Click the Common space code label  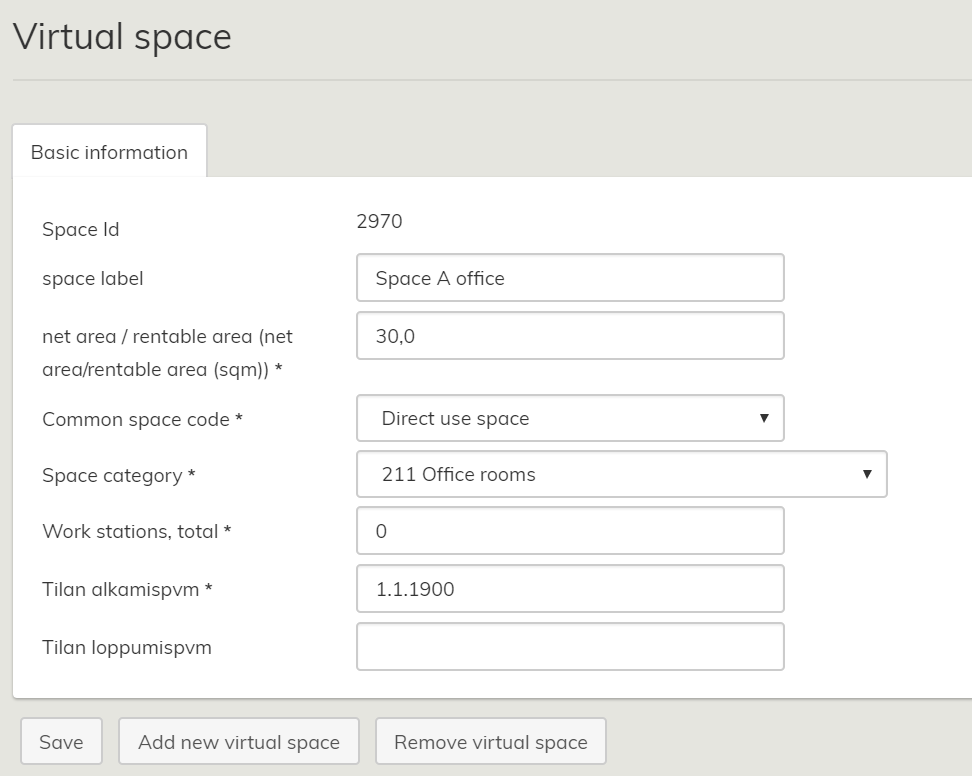tap(142, 420)
